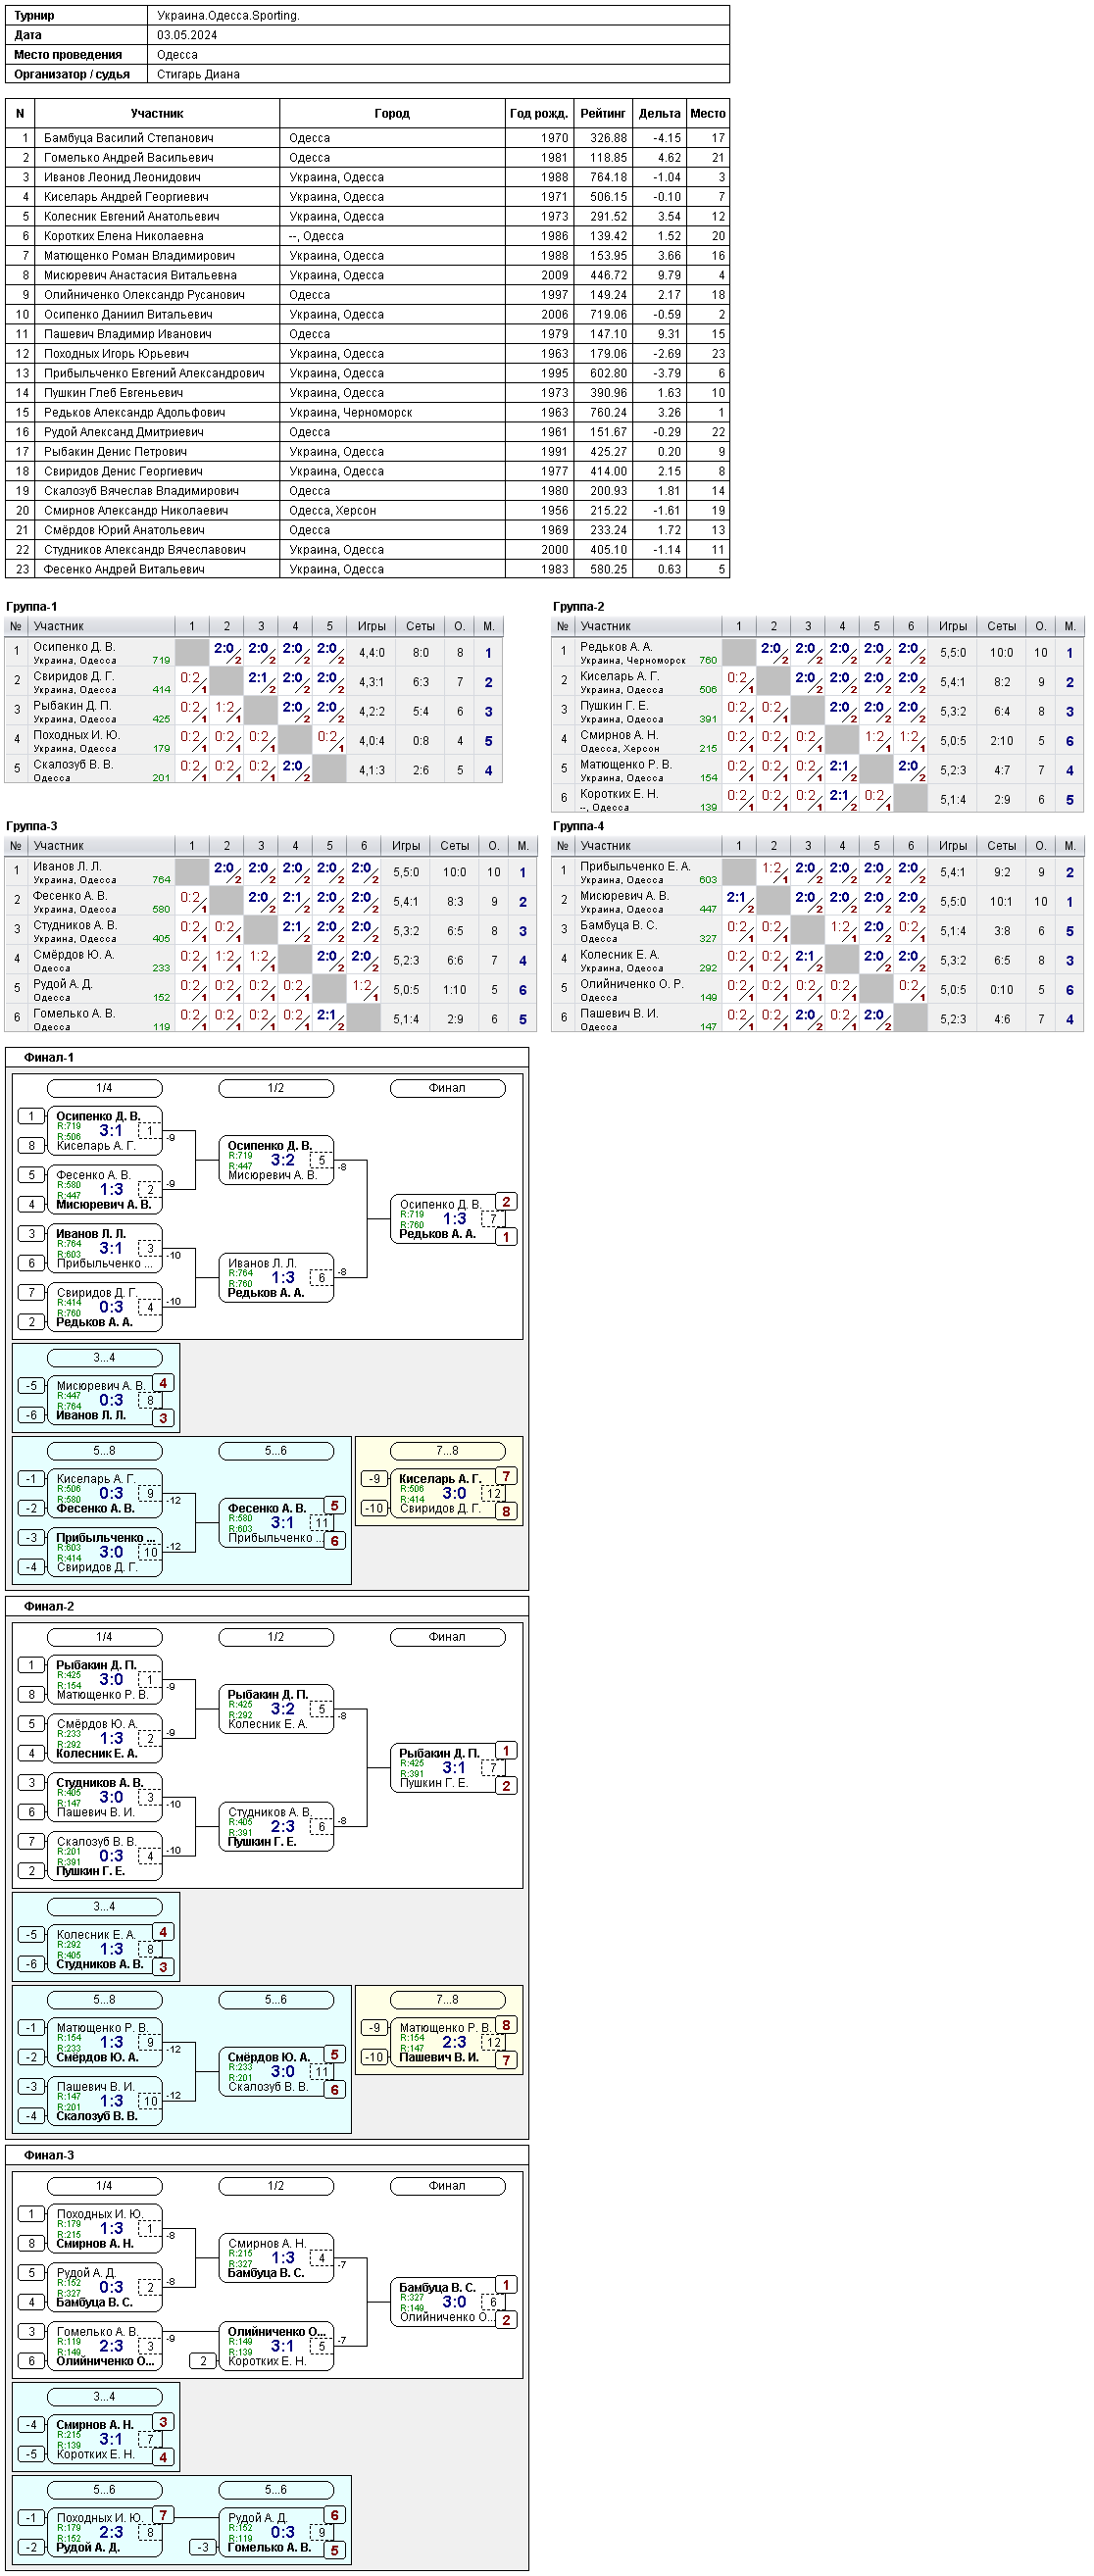
Task: Click the 'Финал-1' section heading
Action: click(x=48, y=1057)
